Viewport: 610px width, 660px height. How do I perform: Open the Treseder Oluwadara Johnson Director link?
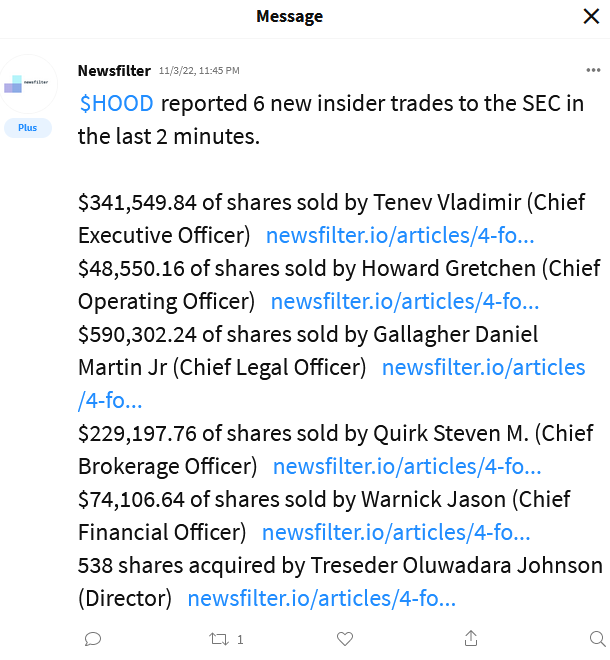pos(322,598)
